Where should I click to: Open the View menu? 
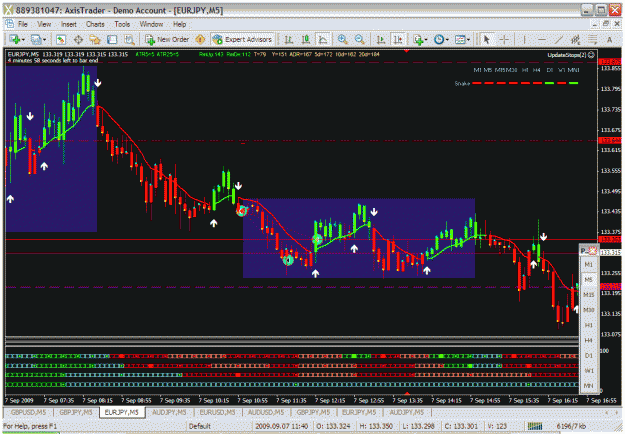(44, 24)
